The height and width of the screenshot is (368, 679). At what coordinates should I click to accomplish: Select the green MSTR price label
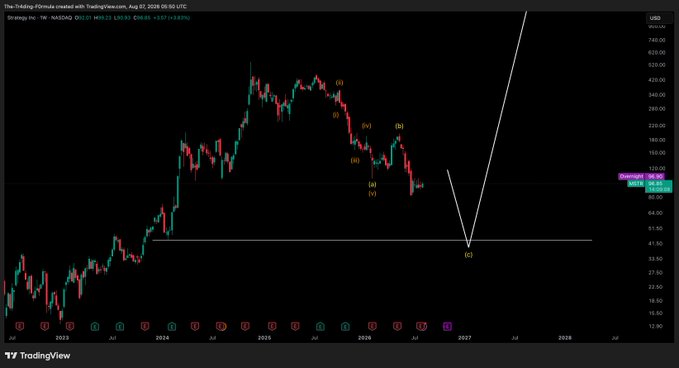click(650, 186)
